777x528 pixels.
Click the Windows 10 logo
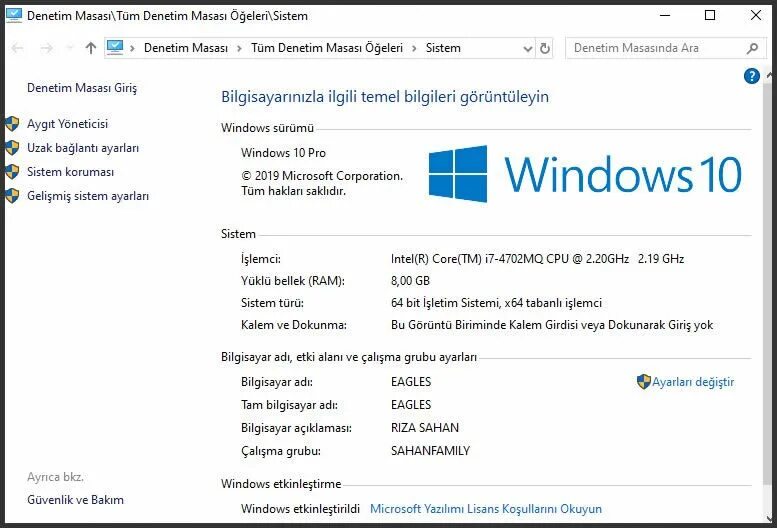click(585, 174)
